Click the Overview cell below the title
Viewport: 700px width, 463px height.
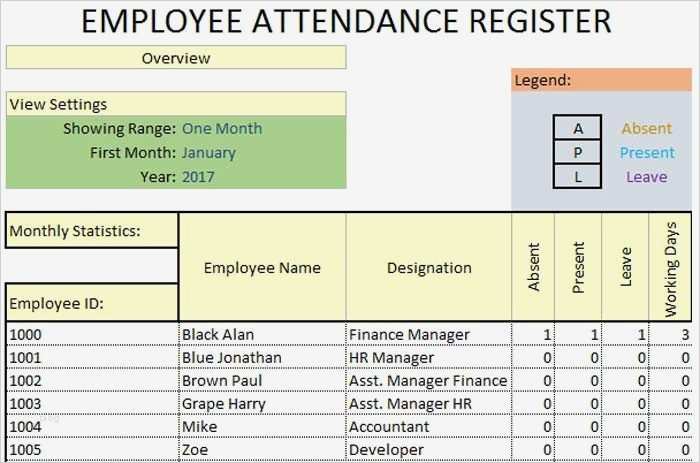(x=176, y=58)
